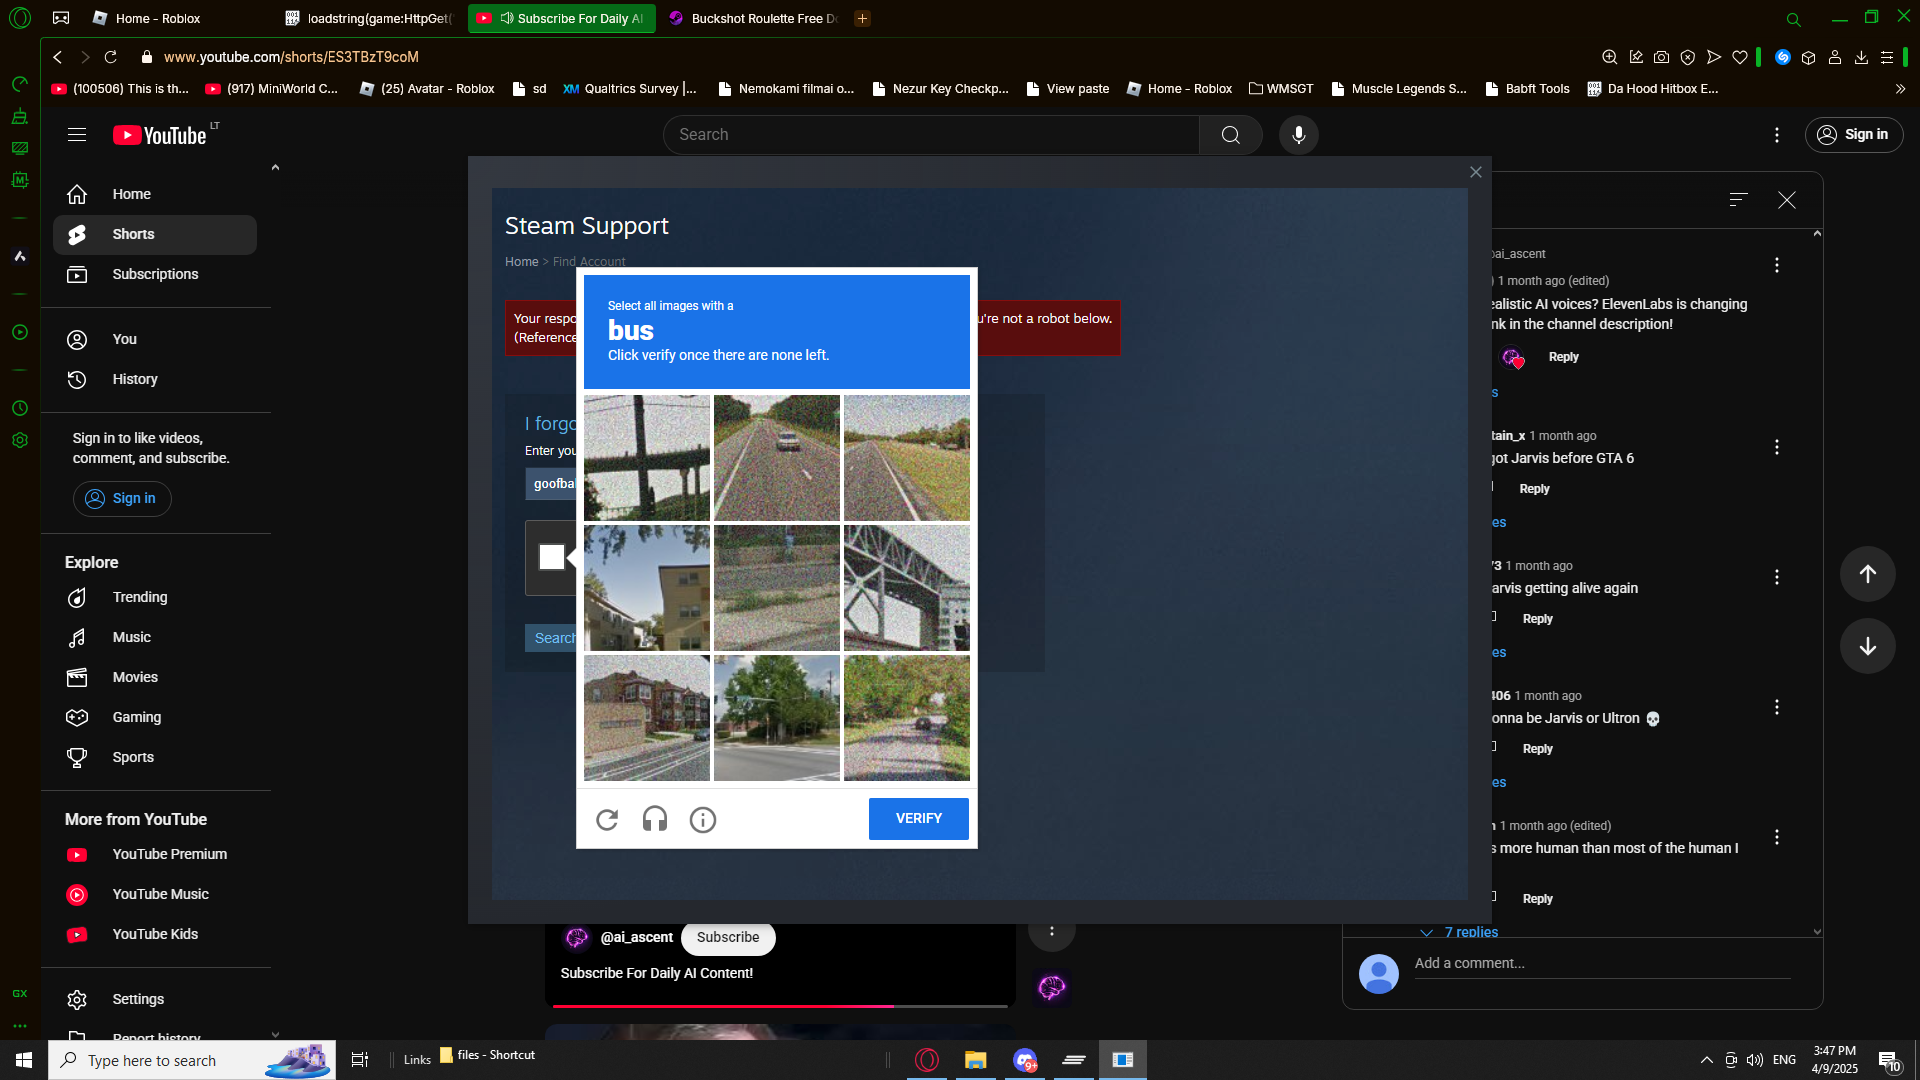This screenshot has width=1920, height=1080.
Task: Select captcha tile with steel bridge truss
Action: point(907,588)
